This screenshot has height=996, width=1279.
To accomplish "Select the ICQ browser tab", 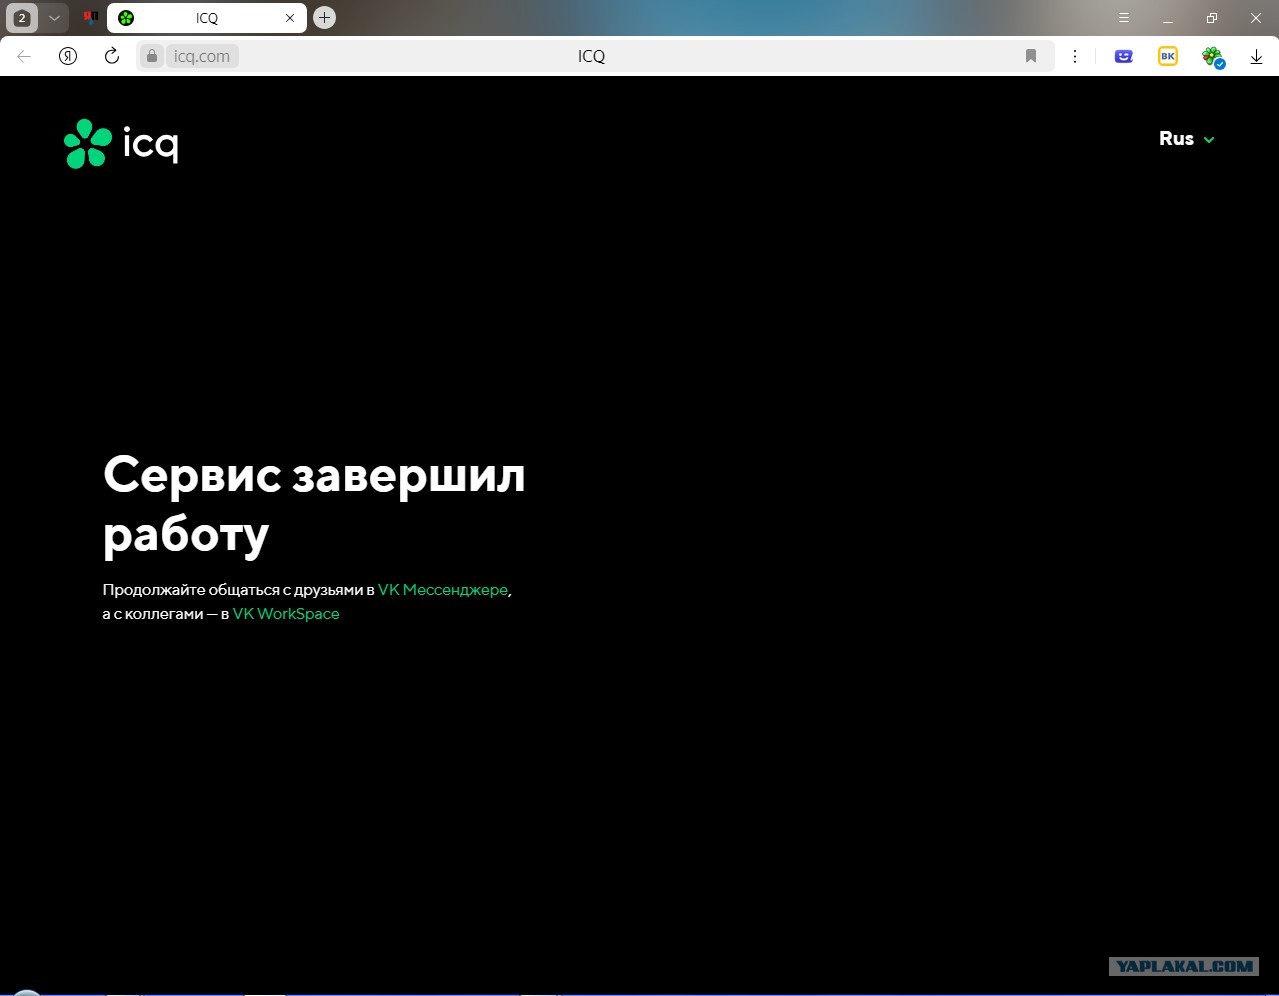I will click(206, 18).
